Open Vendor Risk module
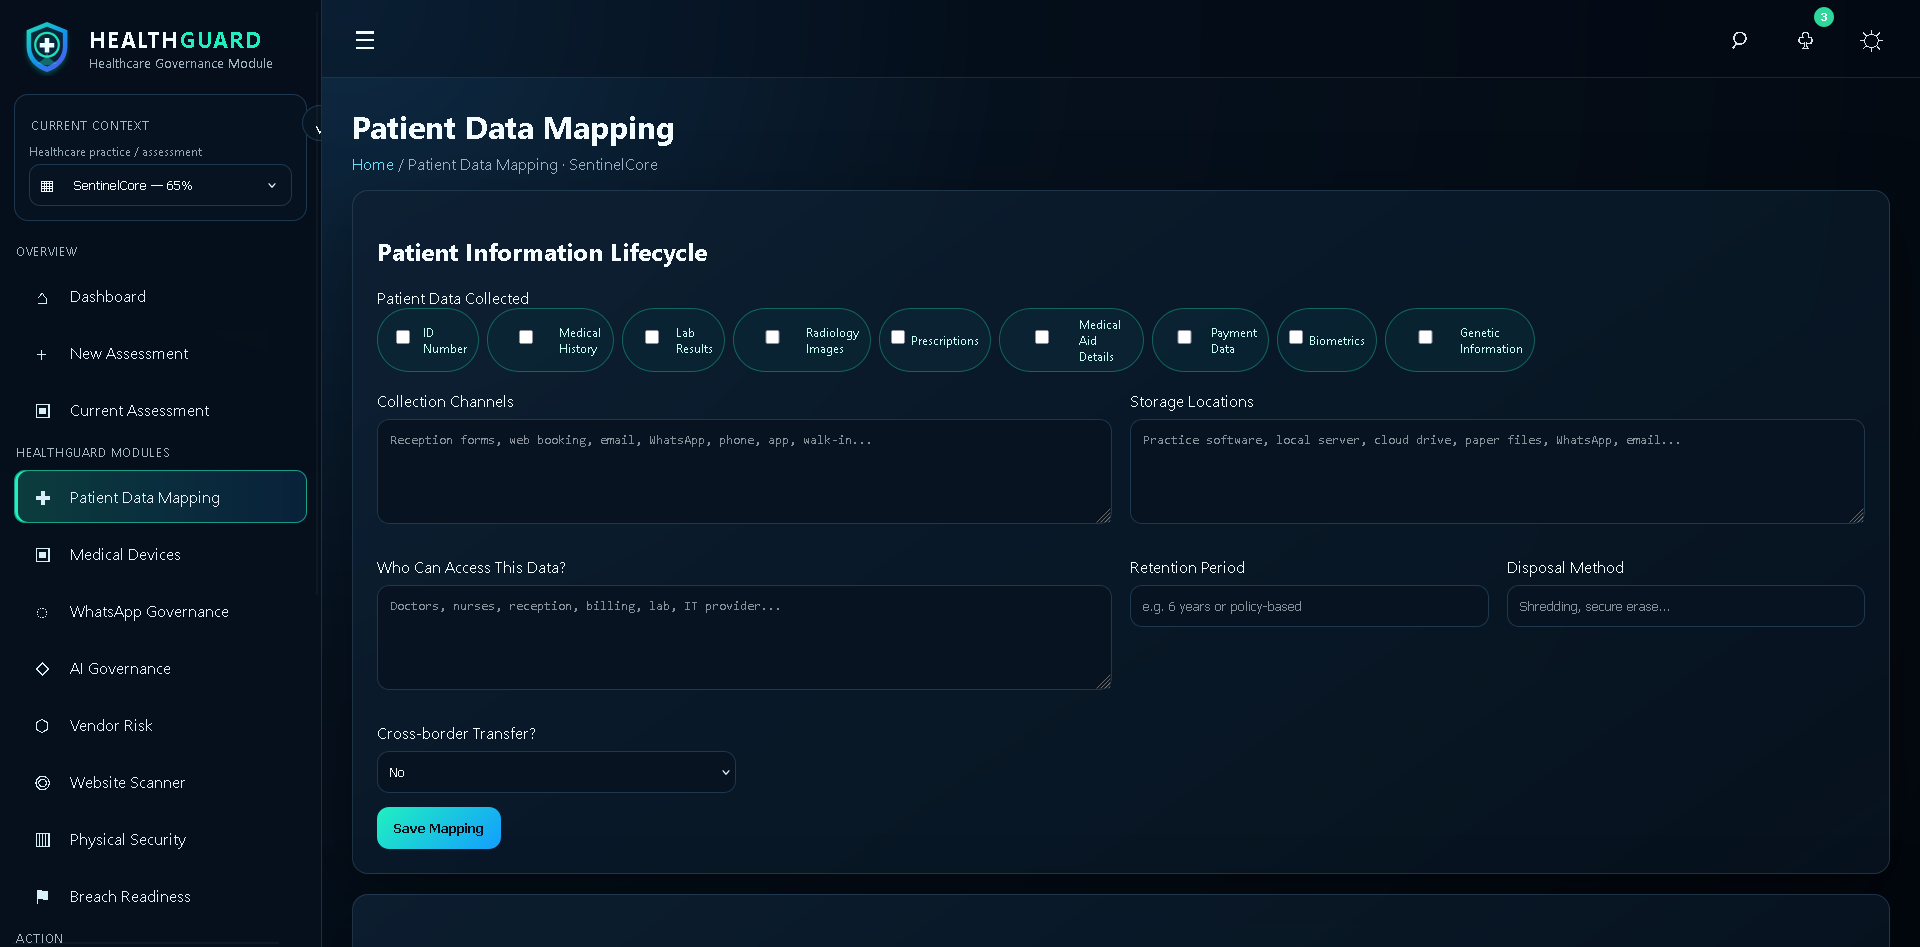1920x947 pixels. (x=160, y=726)
